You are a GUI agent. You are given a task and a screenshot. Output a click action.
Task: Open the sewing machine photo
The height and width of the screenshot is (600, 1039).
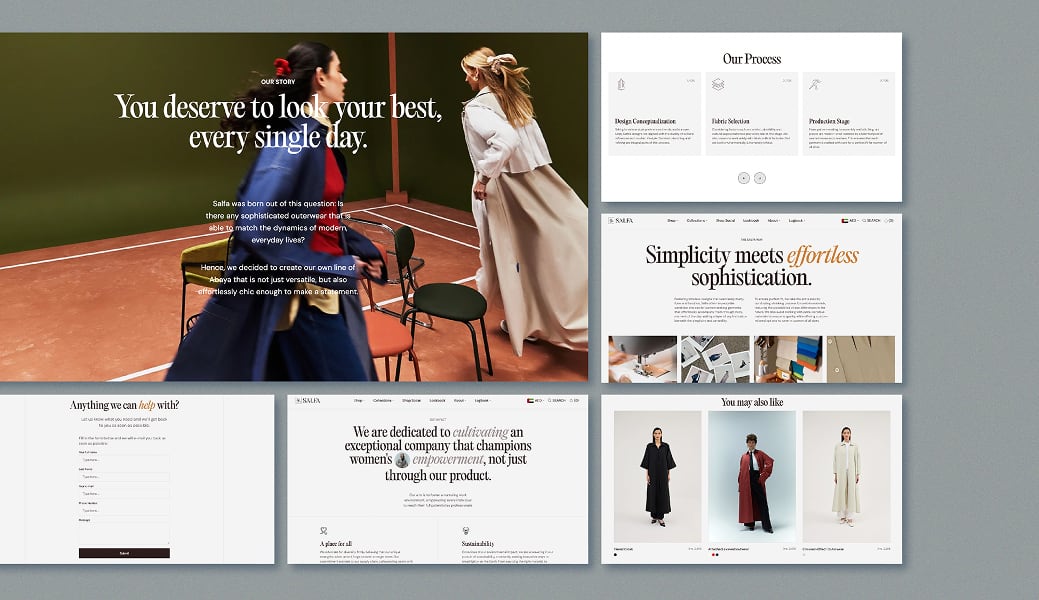643,359
